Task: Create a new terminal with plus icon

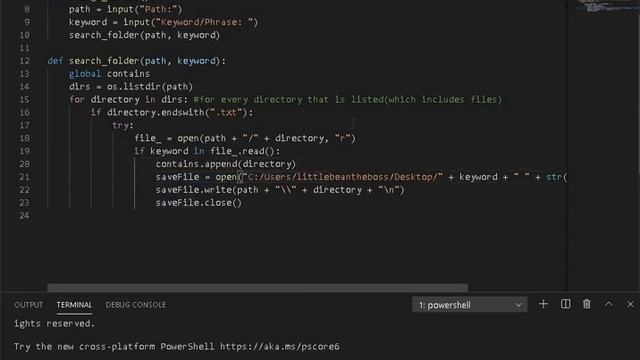Action: coord(543,304)
